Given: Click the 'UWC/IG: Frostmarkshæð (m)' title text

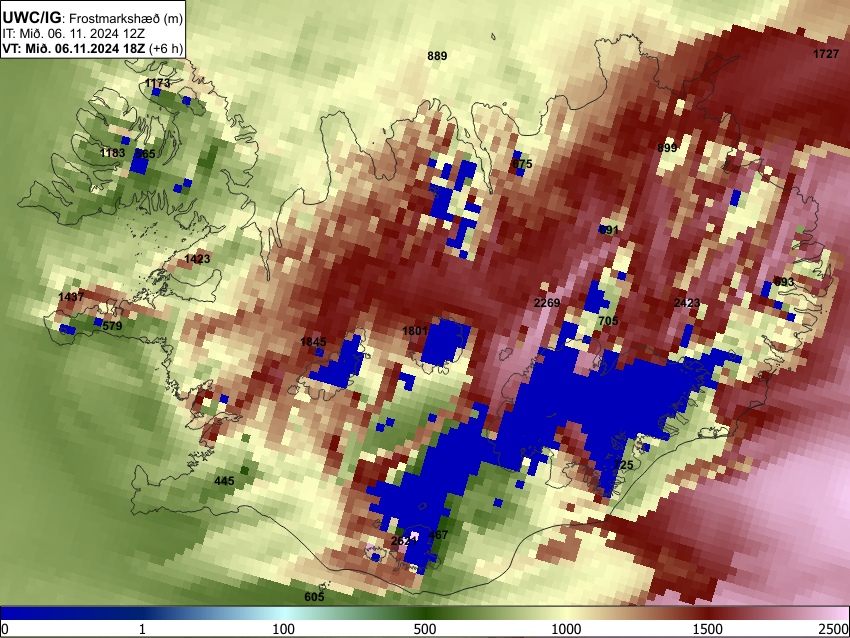Looking at the screenshot, I should [93, 17].
